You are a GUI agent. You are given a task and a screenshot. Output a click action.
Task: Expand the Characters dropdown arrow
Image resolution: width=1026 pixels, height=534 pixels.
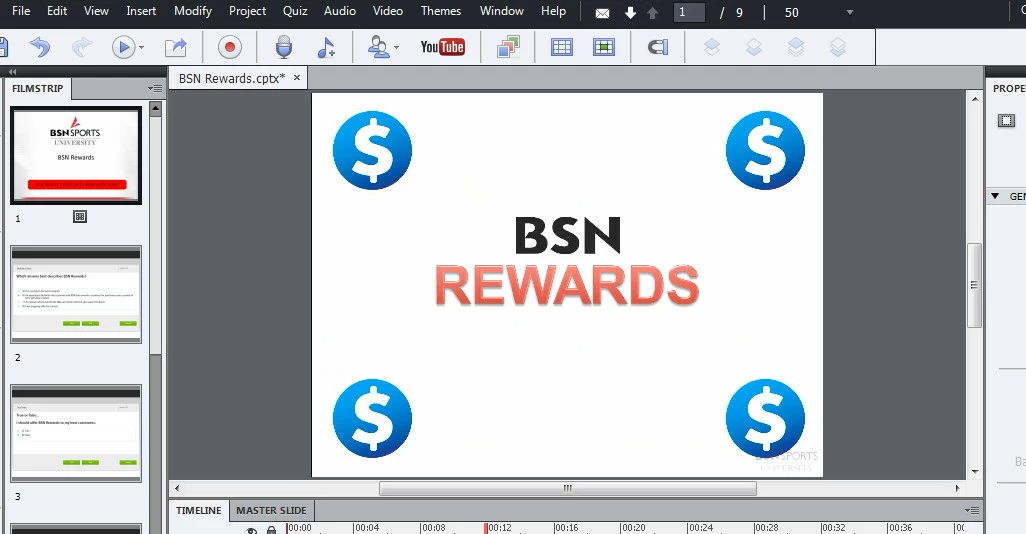click(397, 48)
